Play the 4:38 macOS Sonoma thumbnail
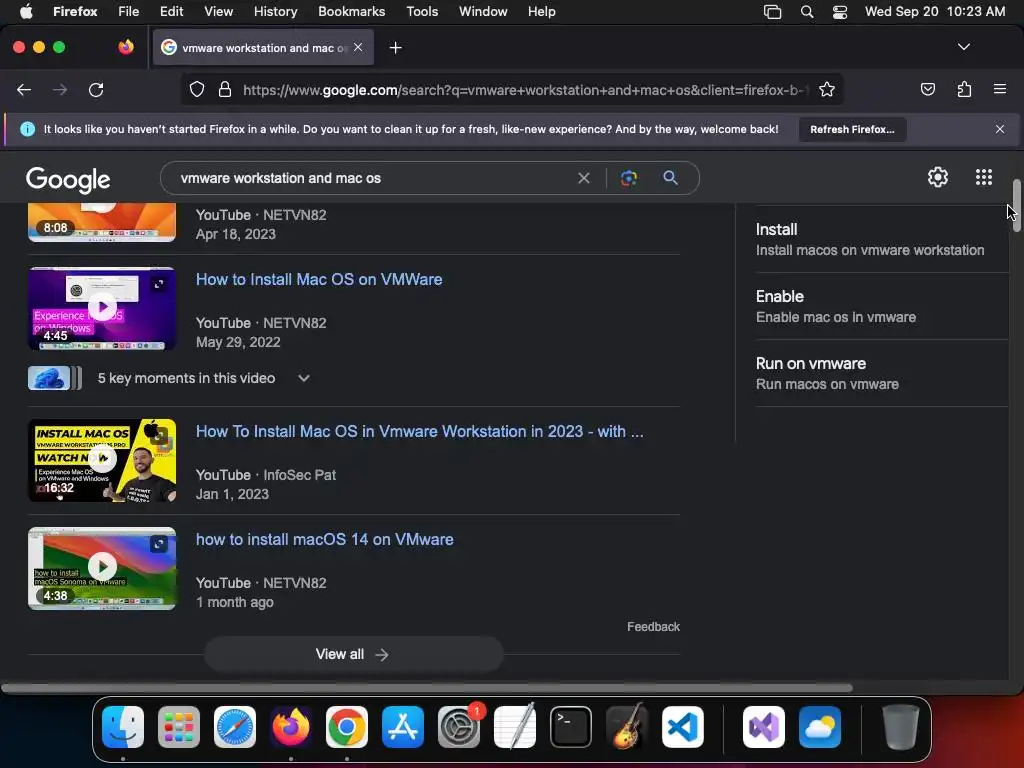 (x=102, y=568)
